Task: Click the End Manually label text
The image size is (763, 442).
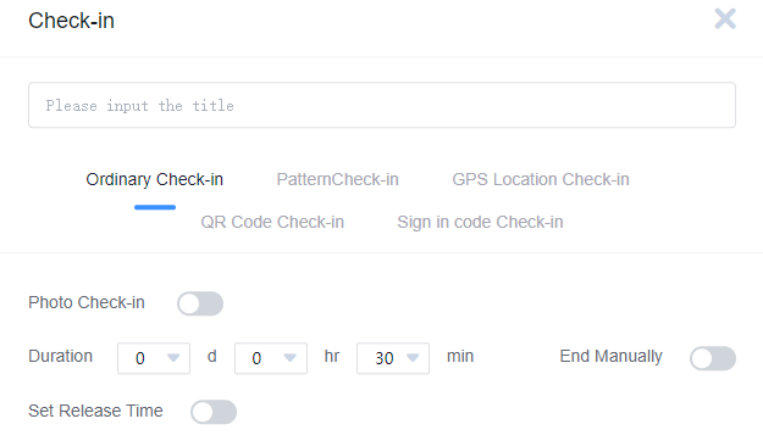Action: [611, 356]
